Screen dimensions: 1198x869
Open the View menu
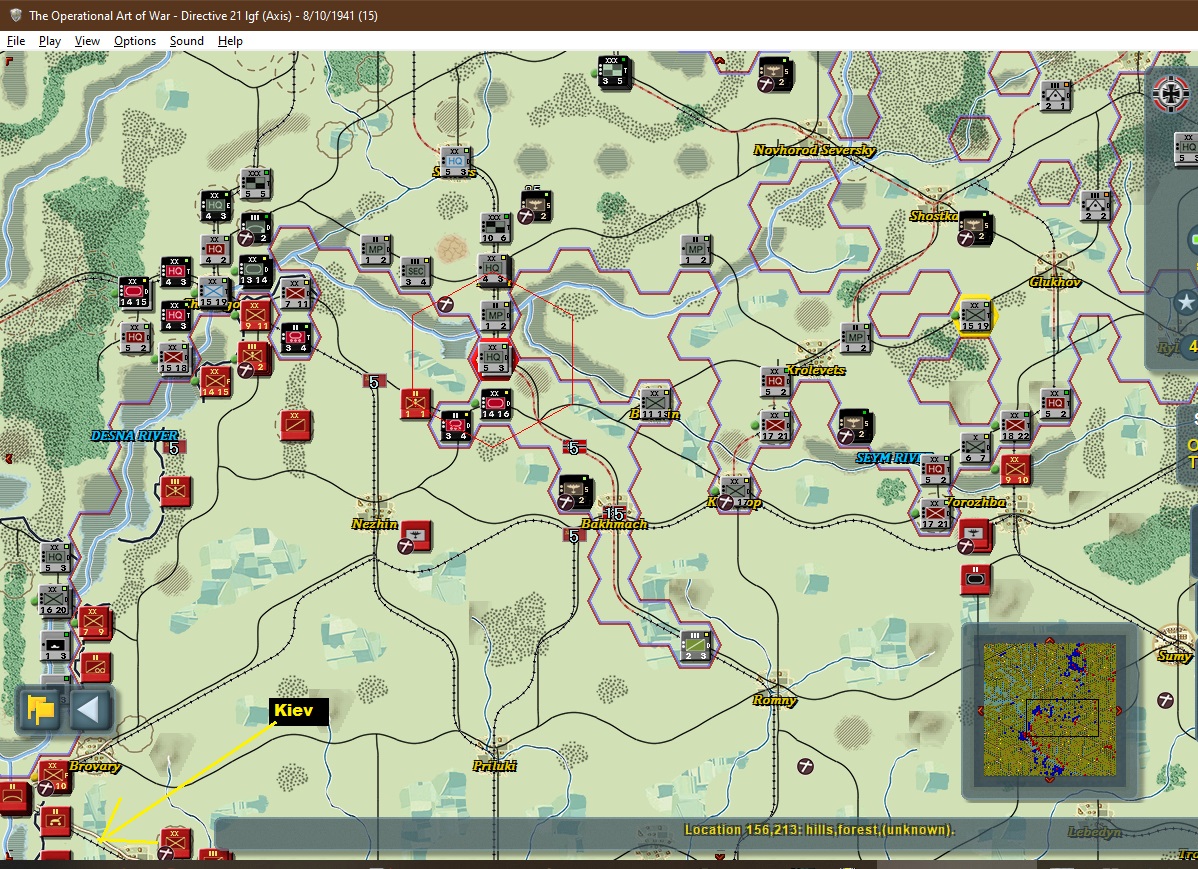(x=87, y=41)
